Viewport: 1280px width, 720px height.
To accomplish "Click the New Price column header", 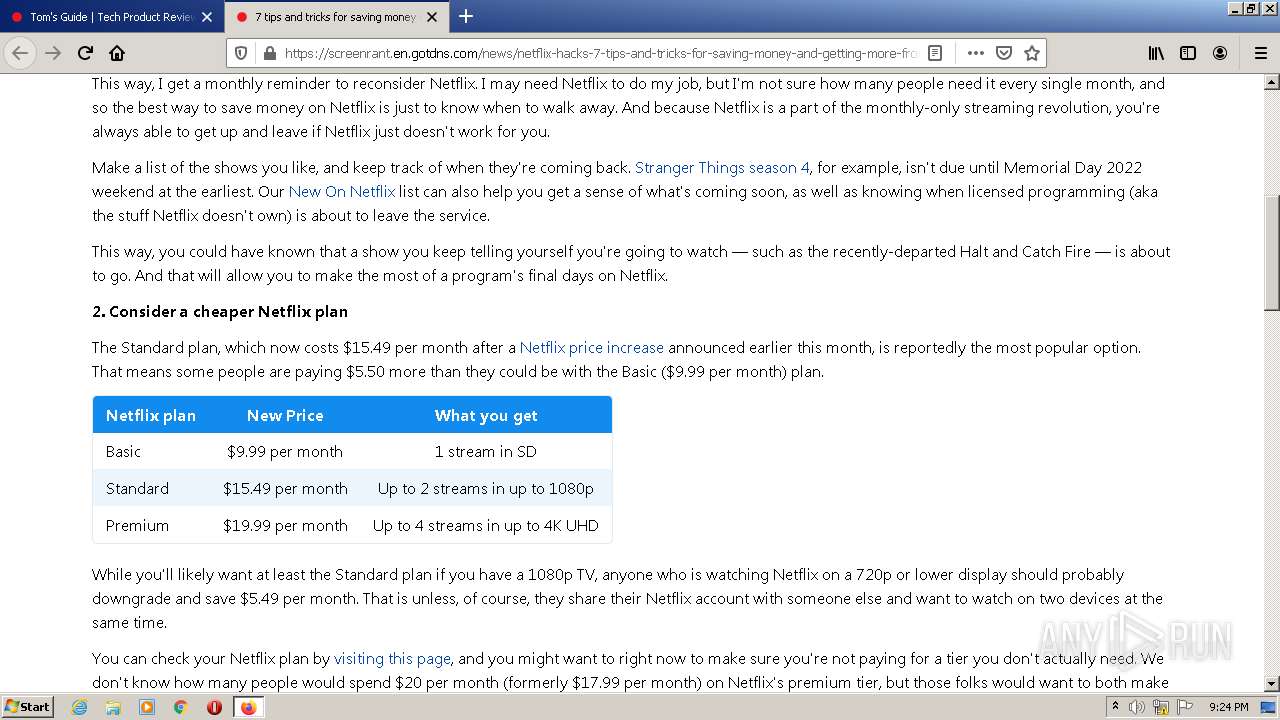I will click(x=285, y=415).
